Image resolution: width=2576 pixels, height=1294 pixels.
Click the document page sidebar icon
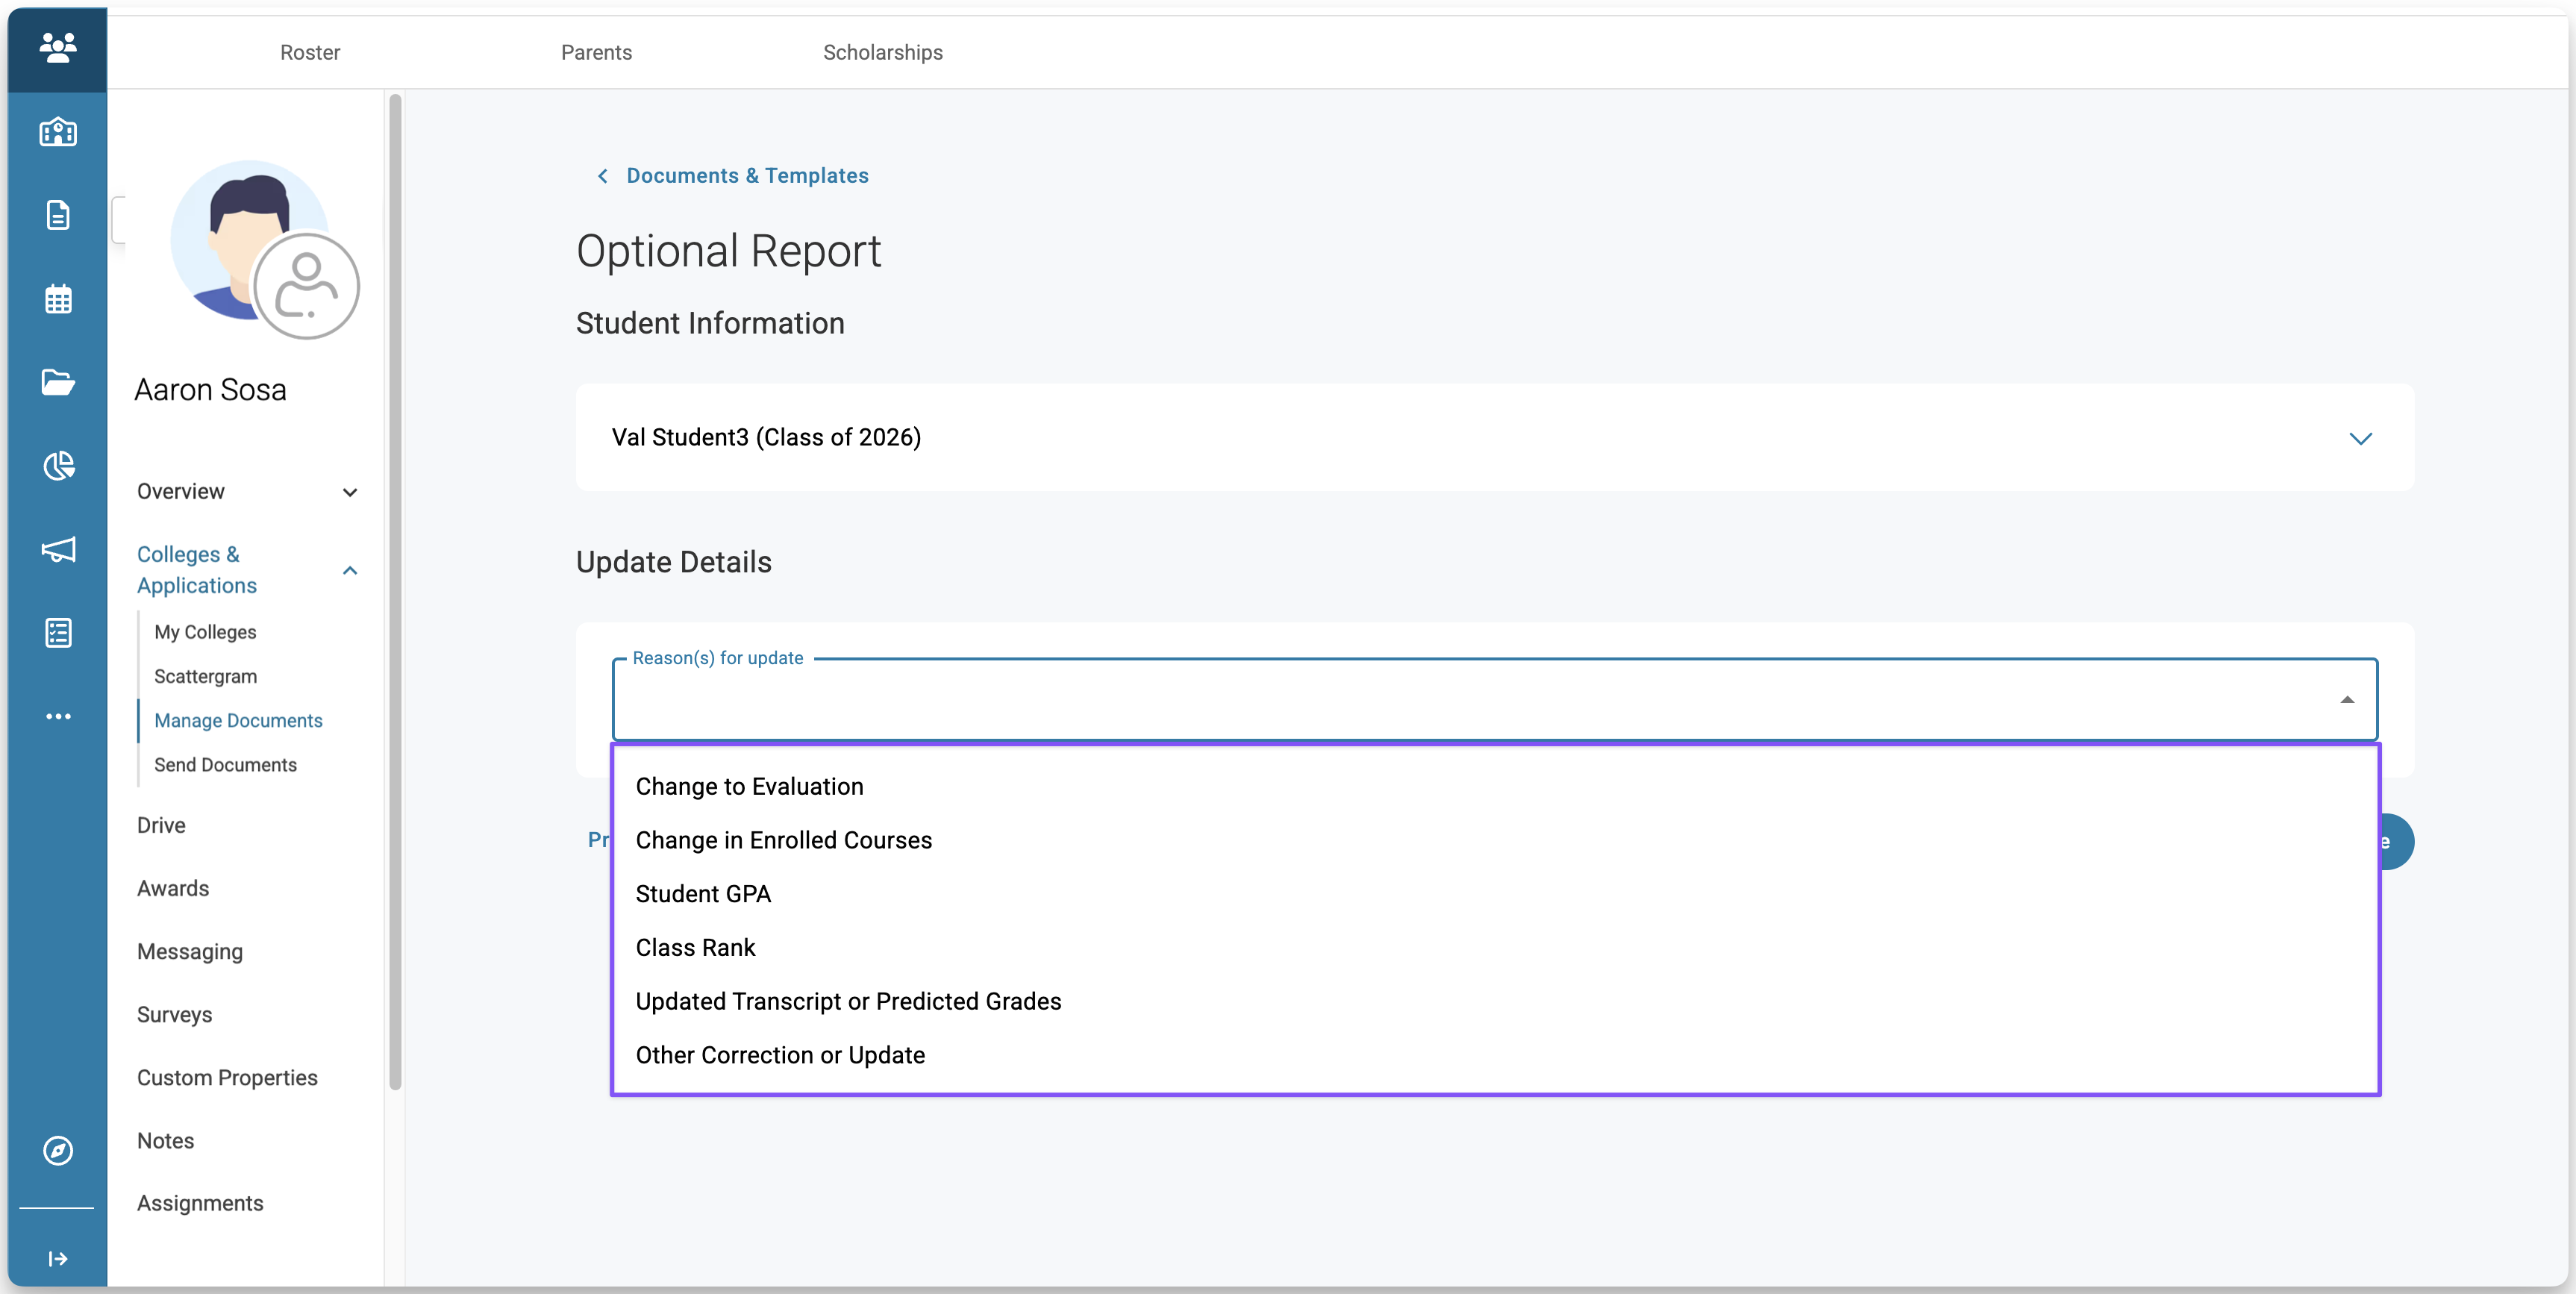[x=58, y=215]
